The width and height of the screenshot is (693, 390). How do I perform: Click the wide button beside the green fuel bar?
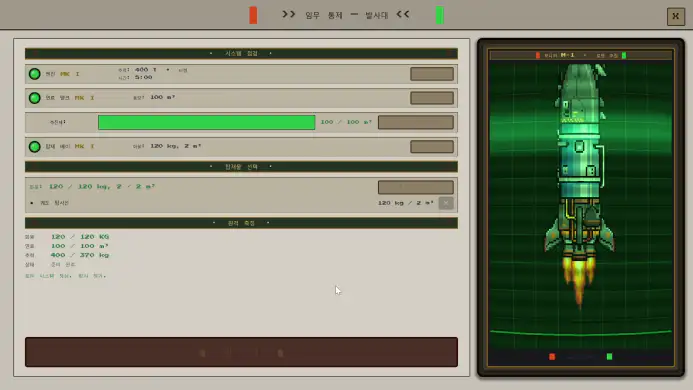(416, 122)
